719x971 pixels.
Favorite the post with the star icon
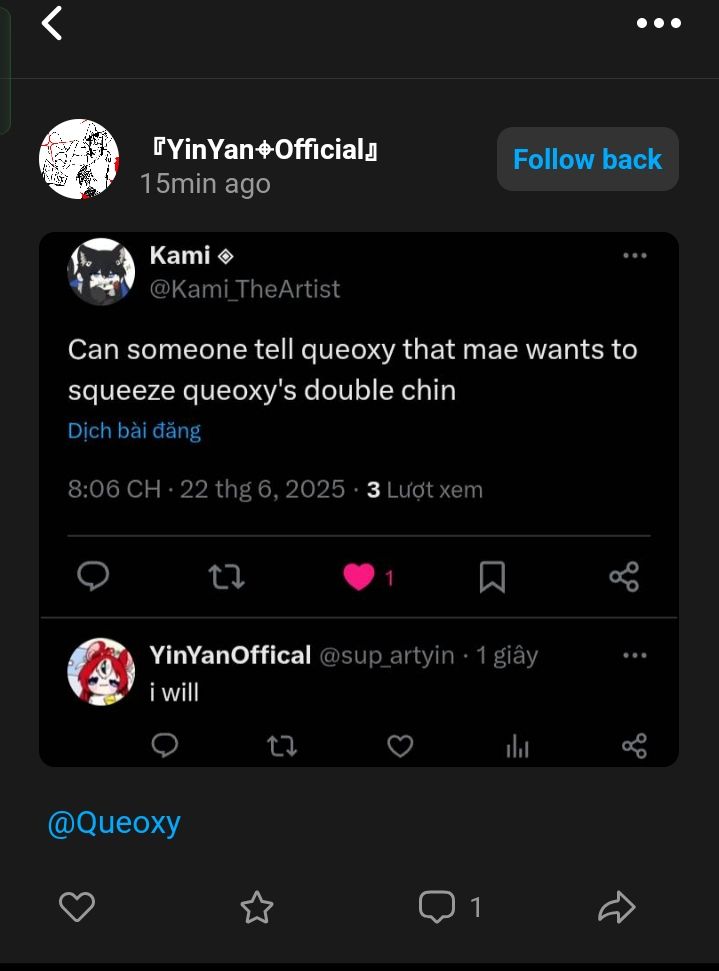tap(256, 908)
